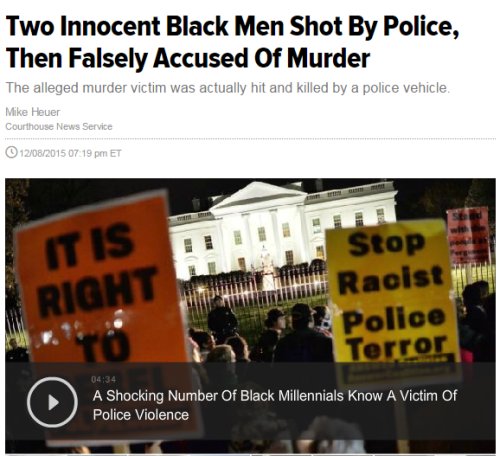Open the video titled 'A Shocking Number Of Black Millennials'
Viewport: 500px width, 456px height.
tap(275, 405)
